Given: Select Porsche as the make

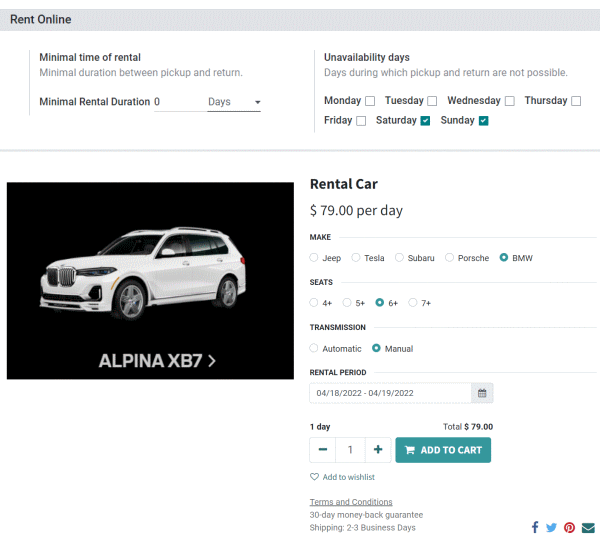Looking at the screenshot, I should [449, 257].
